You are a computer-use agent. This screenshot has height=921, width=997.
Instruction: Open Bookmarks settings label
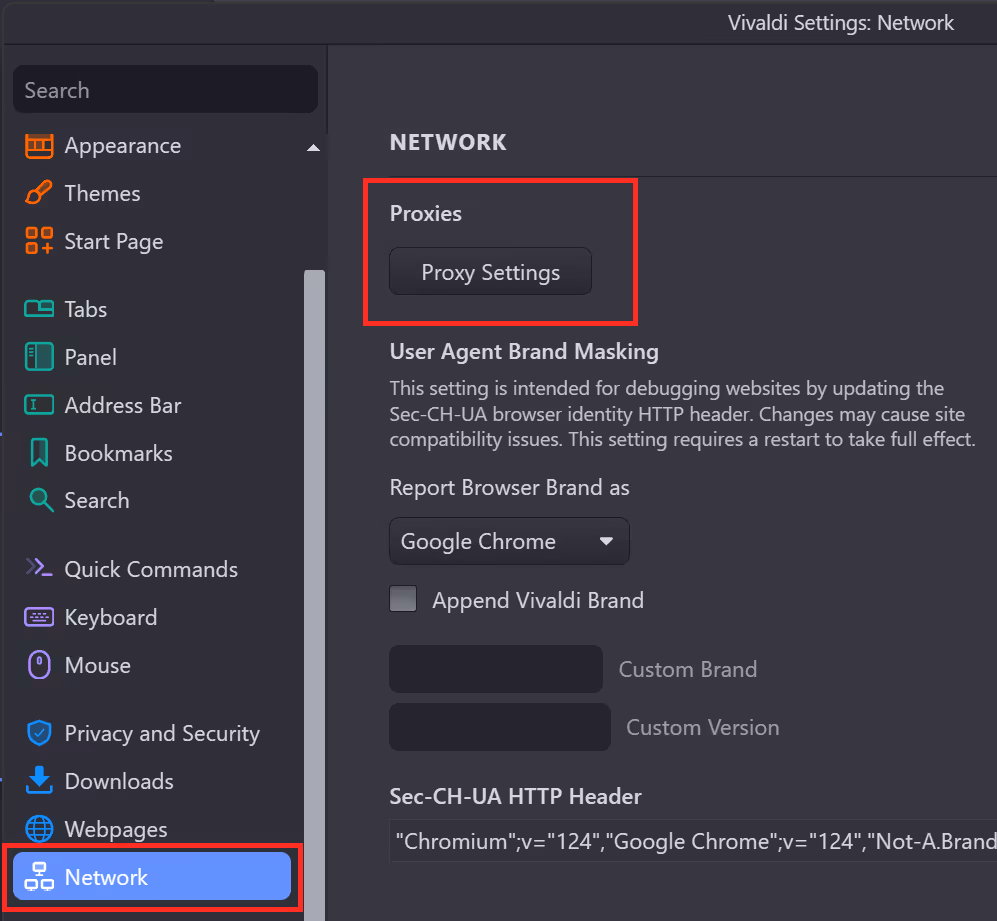118,454
